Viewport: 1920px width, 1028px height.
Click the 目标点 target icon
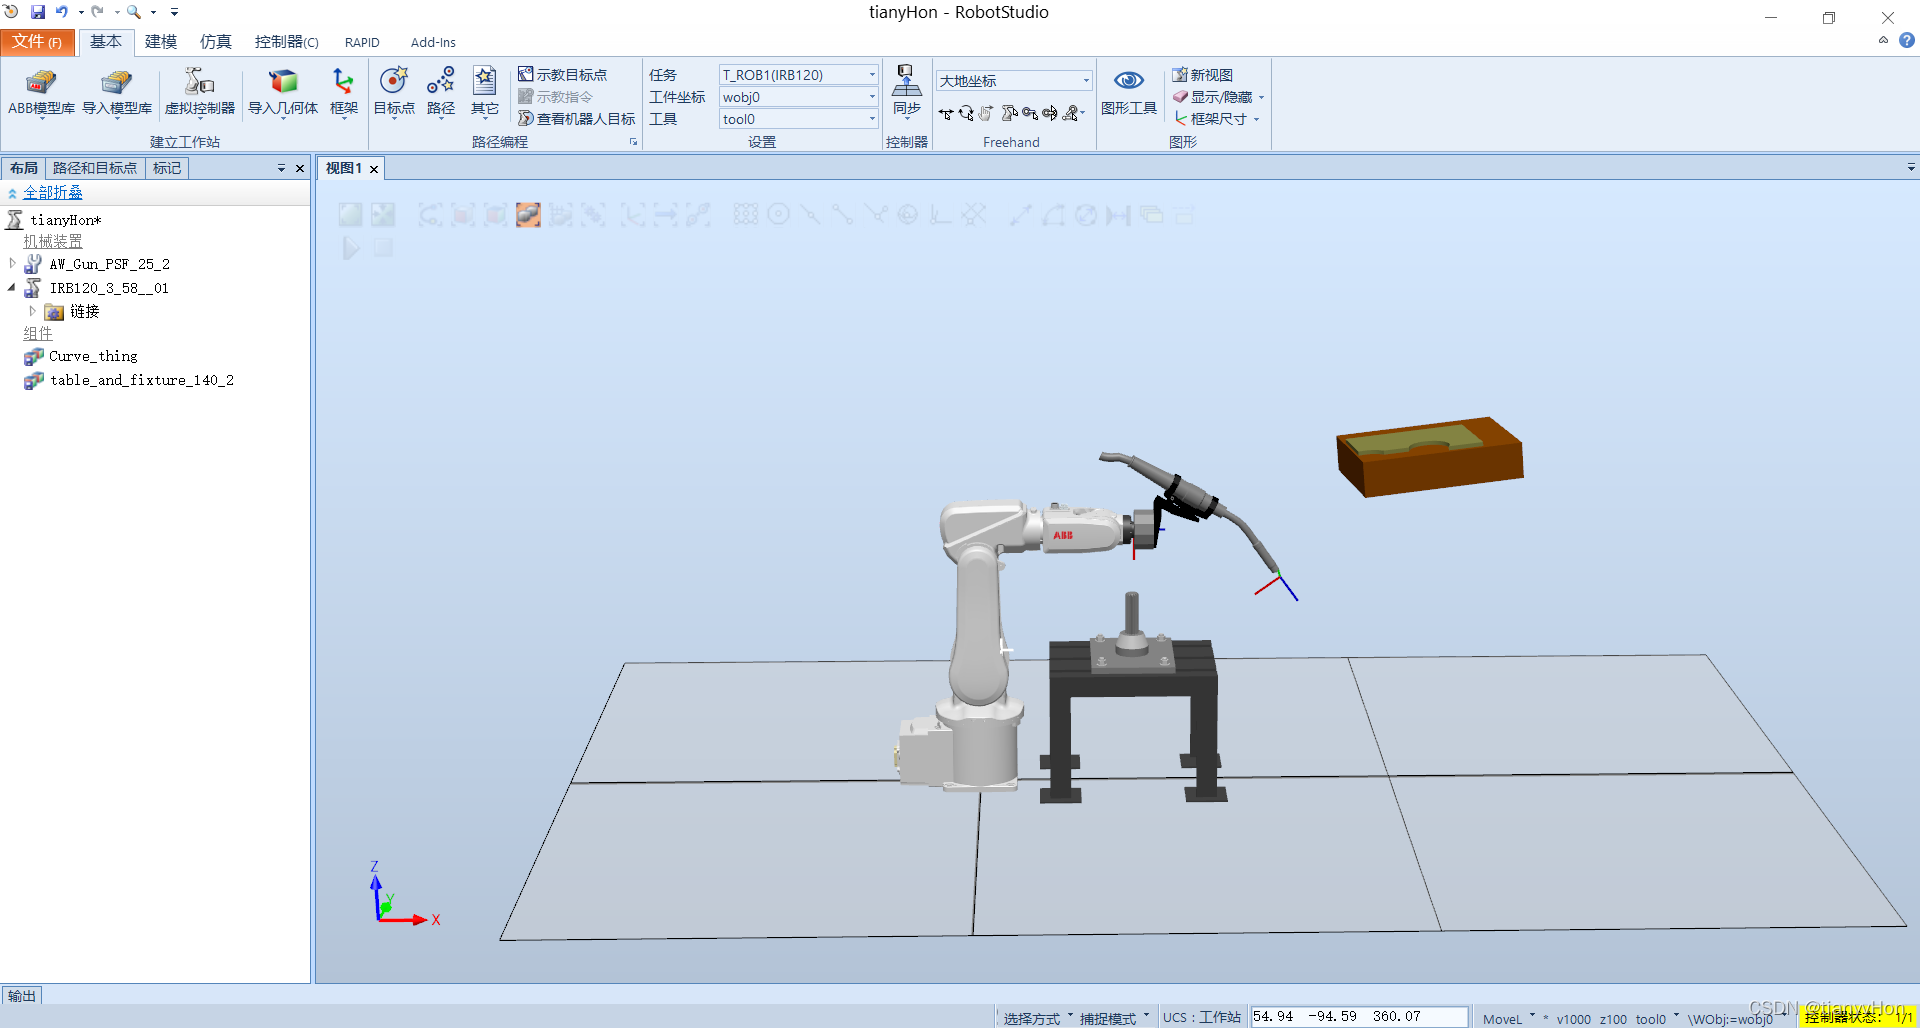pyautogui.click(x=394, y=93)
